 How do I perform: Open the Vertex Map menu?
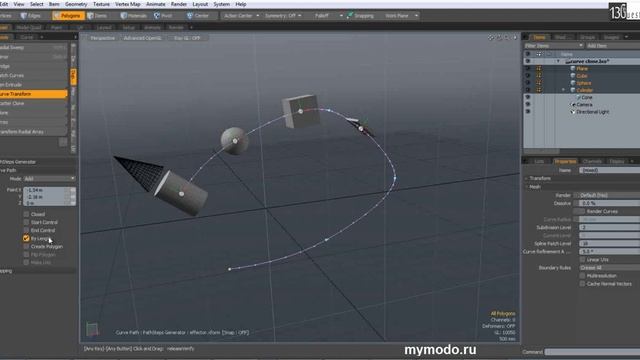pos(127,4)
